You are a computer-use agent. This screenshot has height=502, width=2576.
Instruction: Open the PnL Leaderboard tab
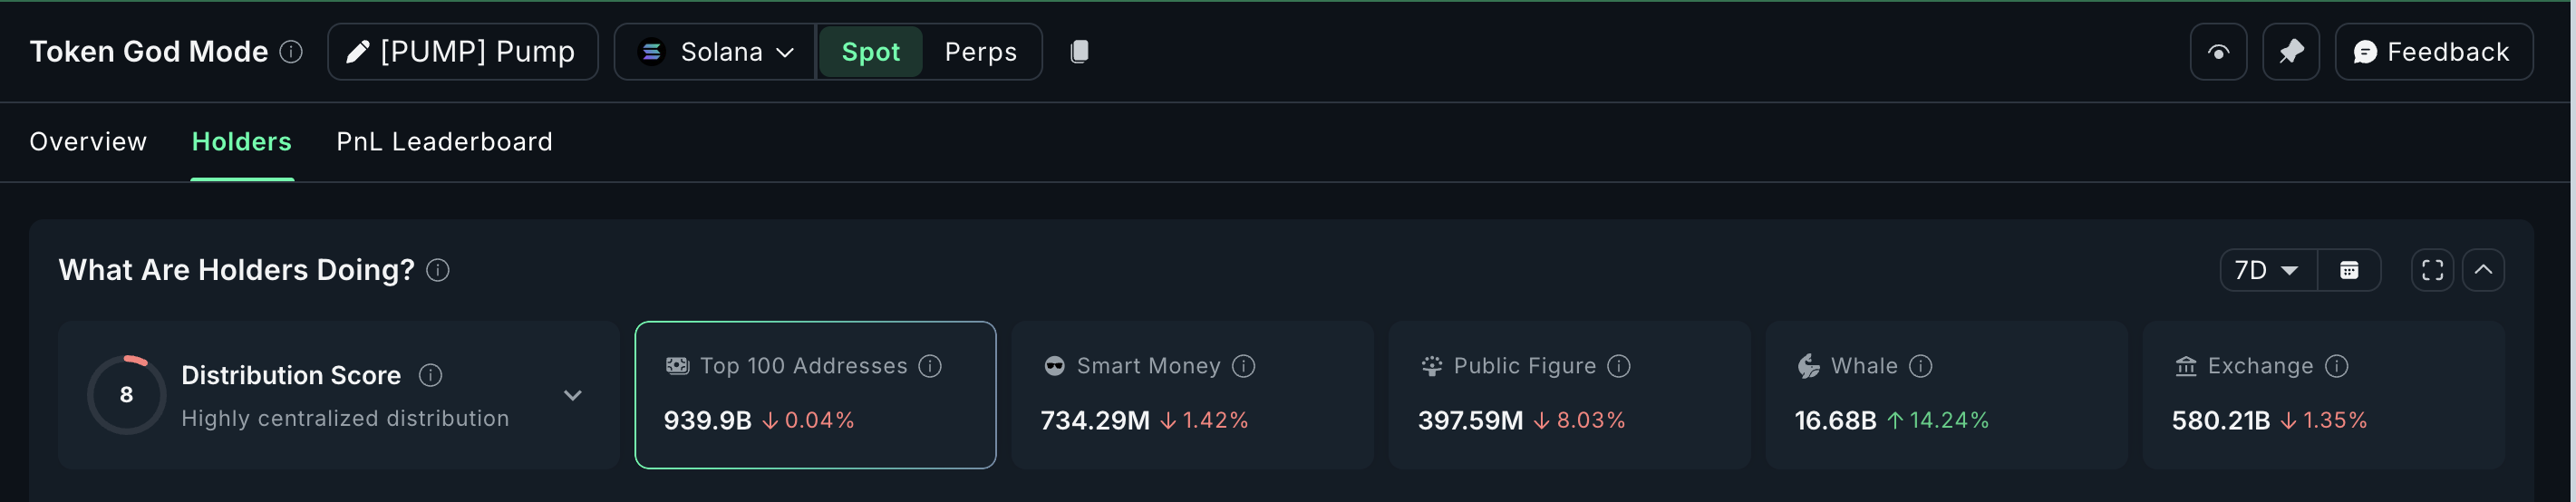pos(444,142)
